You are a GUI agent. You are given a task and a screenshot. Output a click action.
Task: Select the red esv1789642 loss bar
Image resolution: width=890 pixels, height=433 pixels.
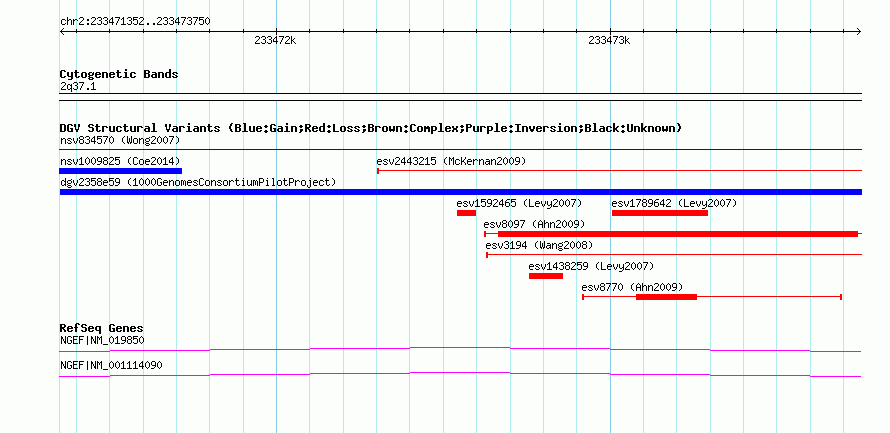(x=660, y=213)
